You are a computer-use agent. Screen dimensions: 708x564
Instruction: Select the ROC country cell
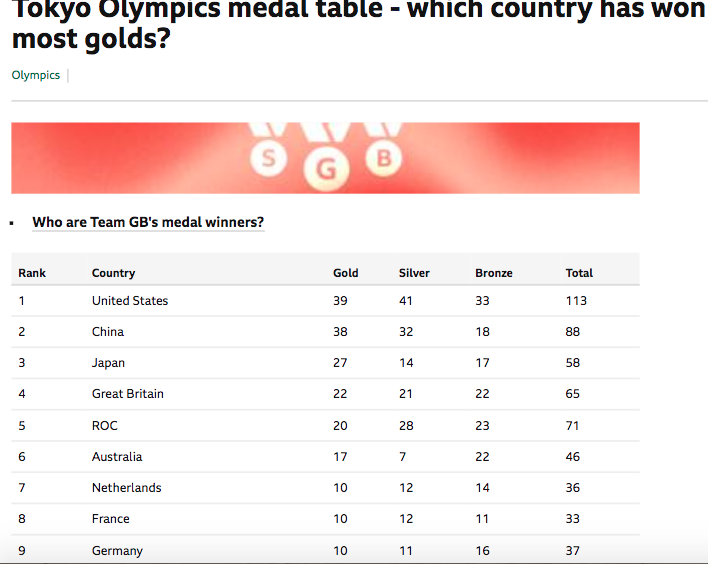(x=105, y=425)
